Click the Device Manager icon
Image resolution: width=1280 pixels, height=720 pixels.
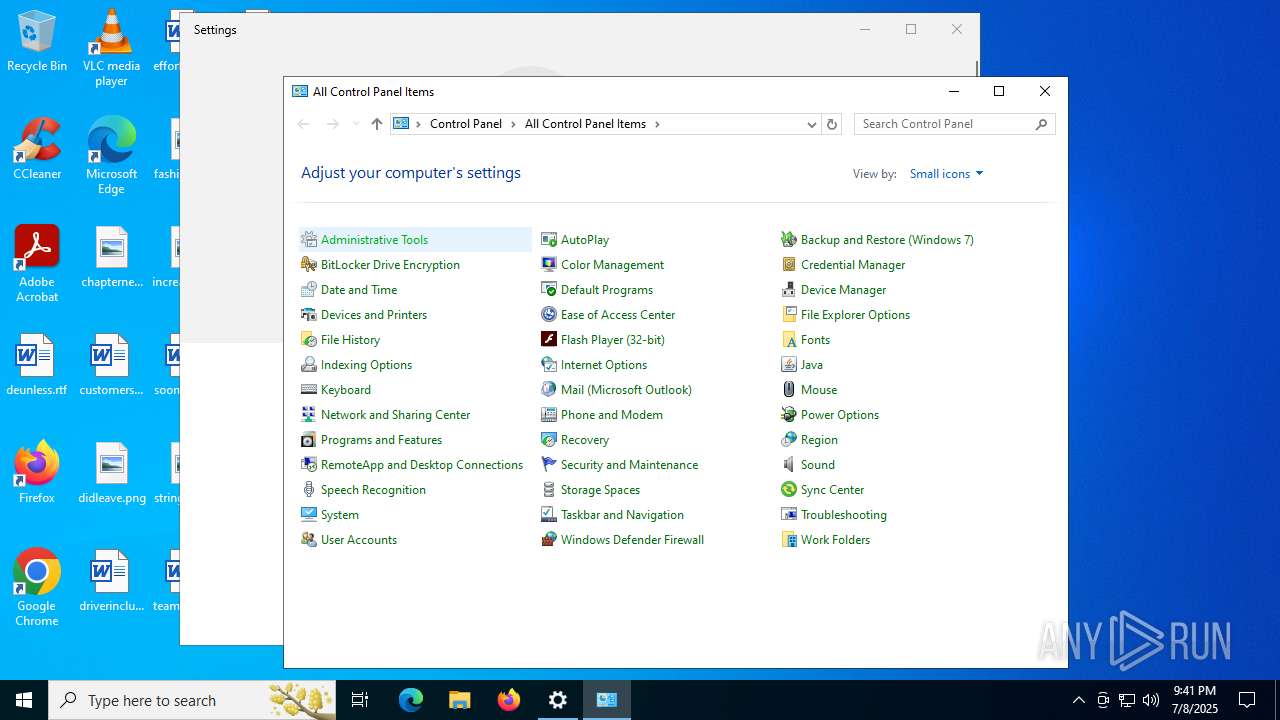coord(789,290)
